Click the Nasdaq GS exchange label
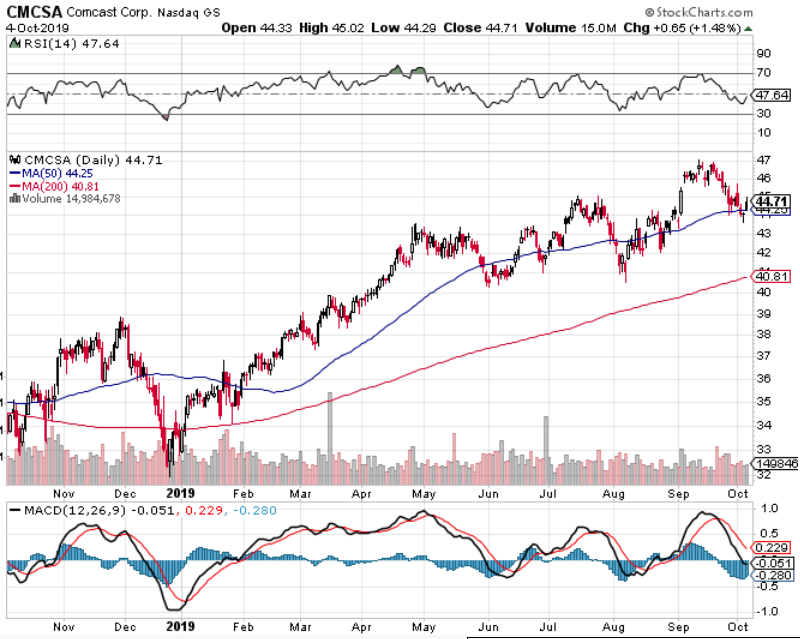The height and width of the screenshot is (639, 800). point(189,12)
